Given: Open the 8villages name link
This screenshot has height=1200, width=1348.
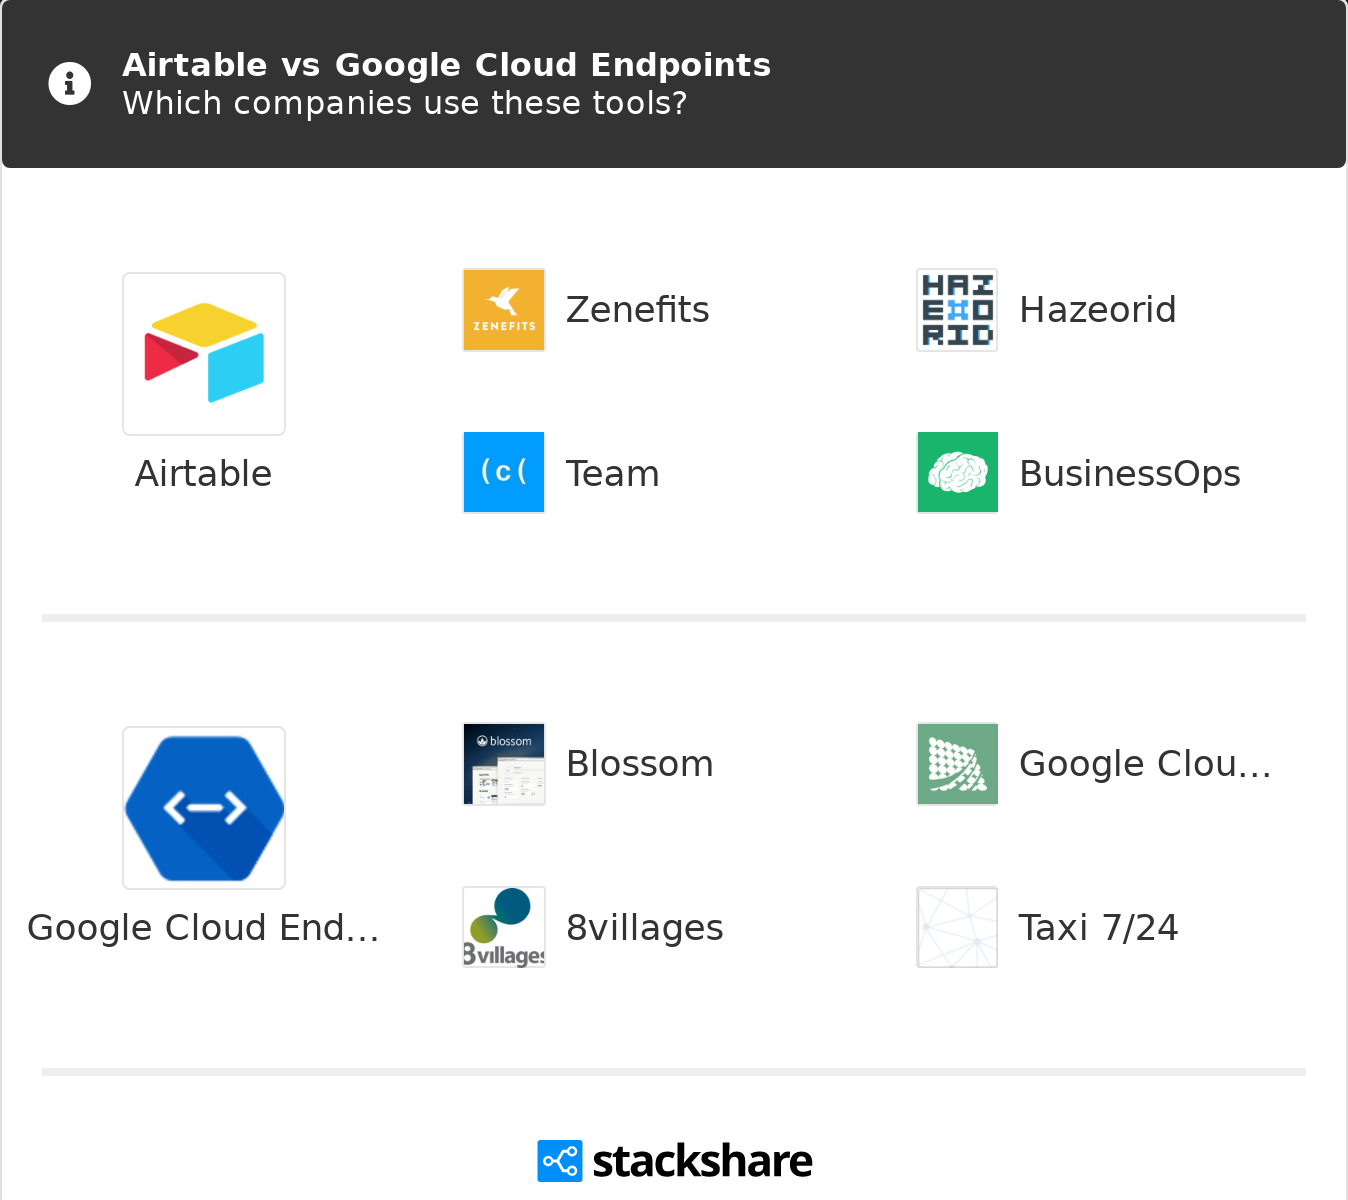Looking at the screenshot, I should 644,928.
